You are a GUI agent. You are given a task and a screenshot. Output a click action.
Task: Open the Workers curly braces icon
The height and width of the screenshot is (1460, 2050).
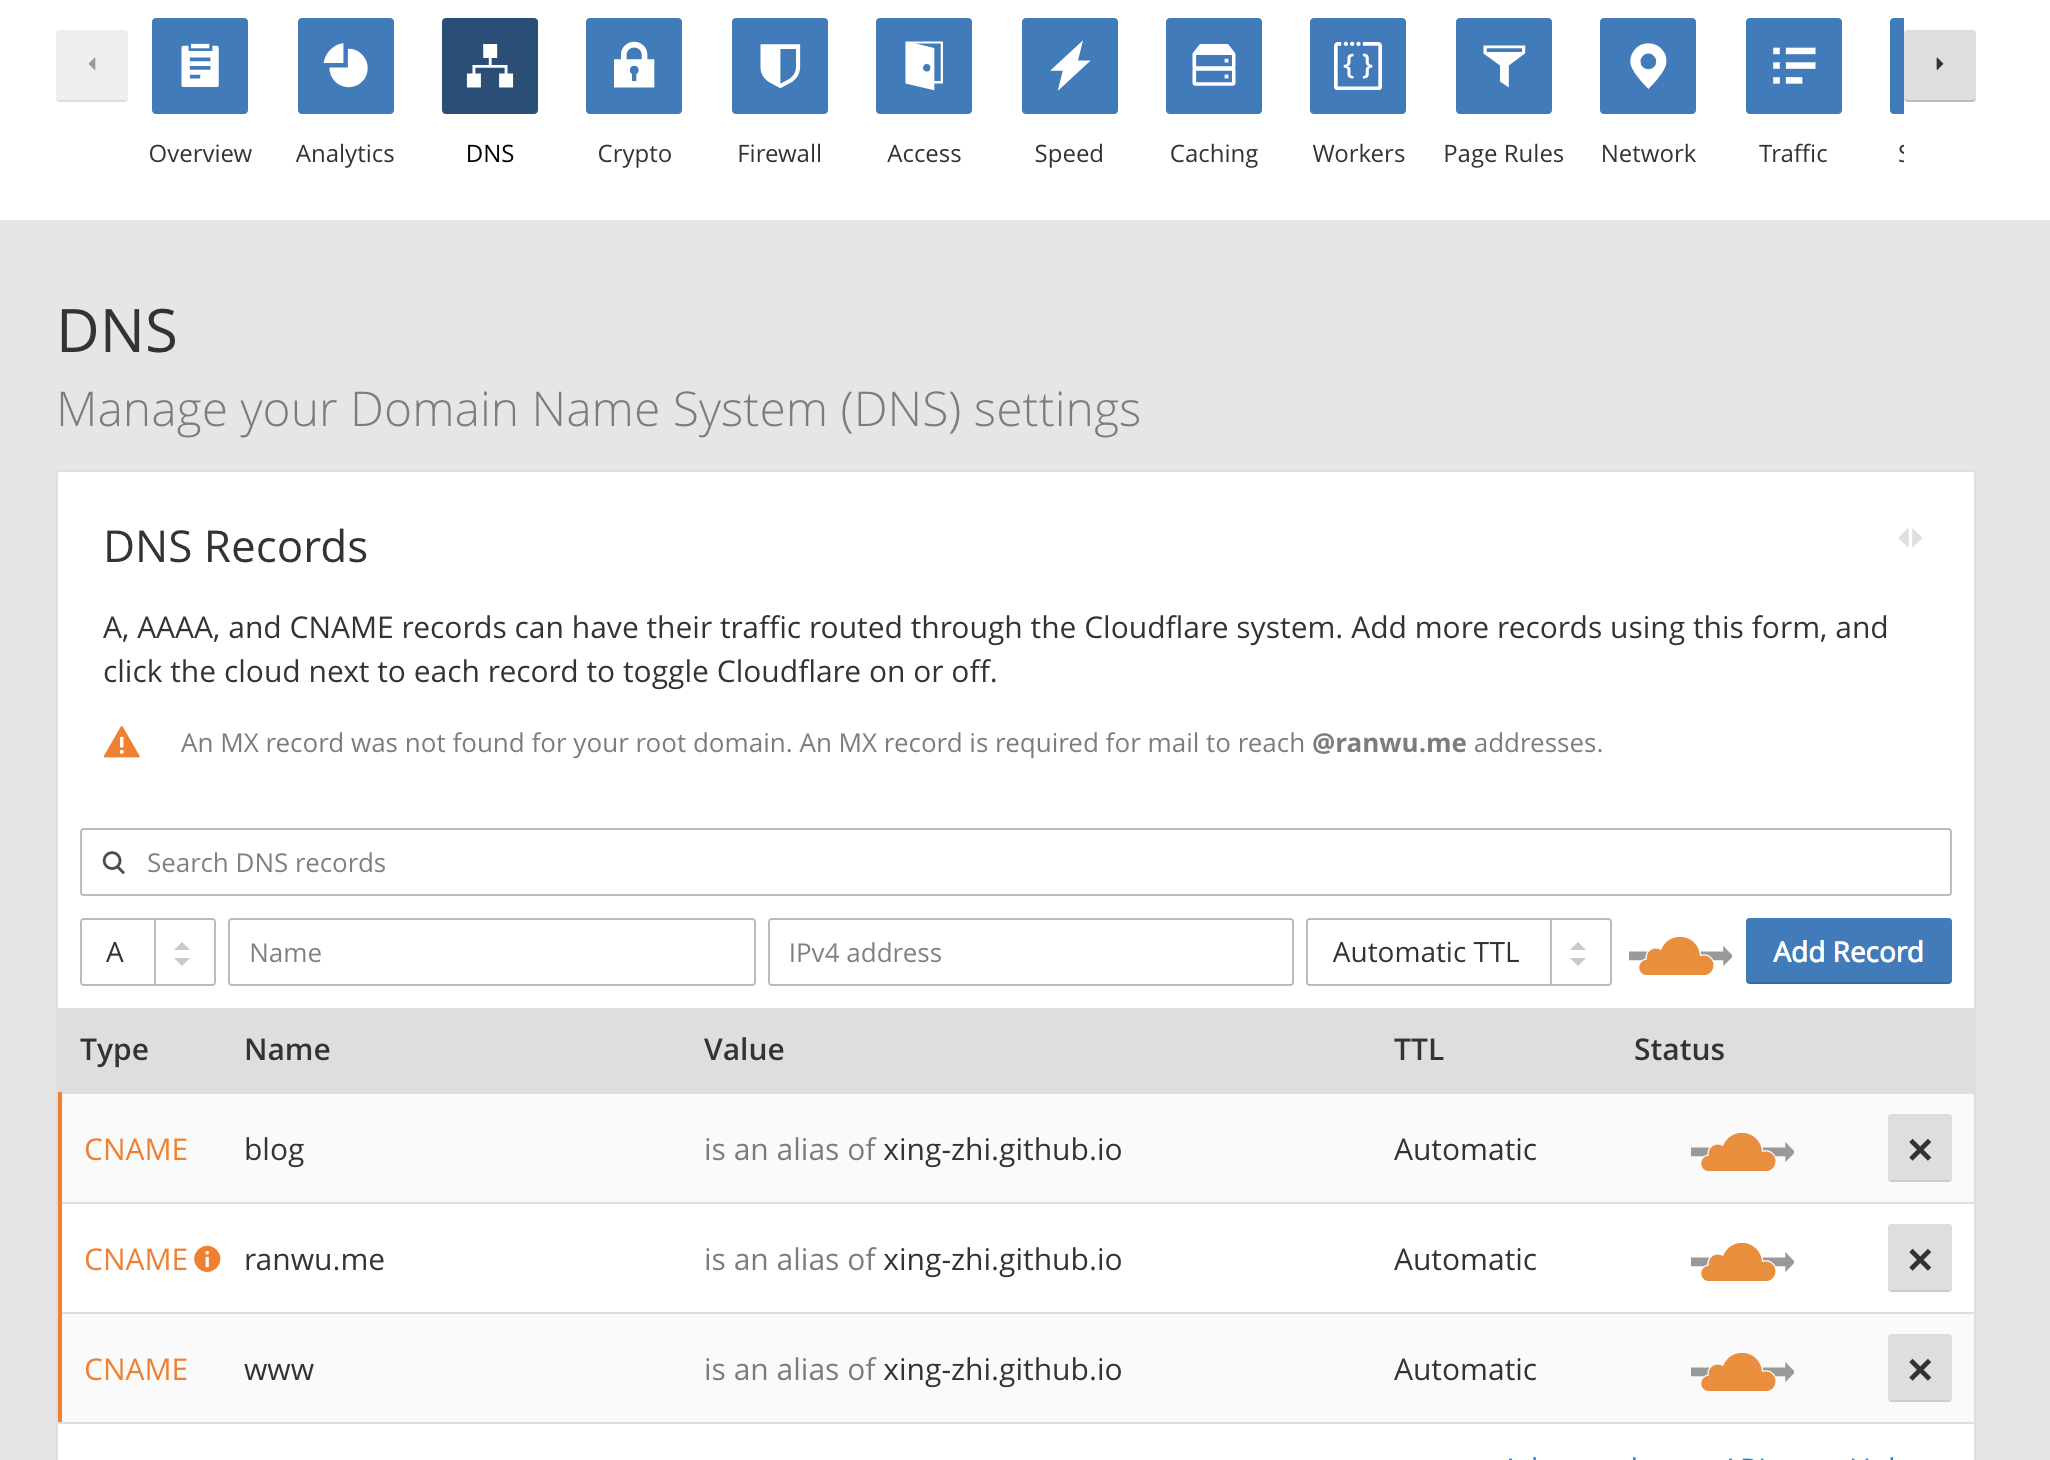point(1358,66)
